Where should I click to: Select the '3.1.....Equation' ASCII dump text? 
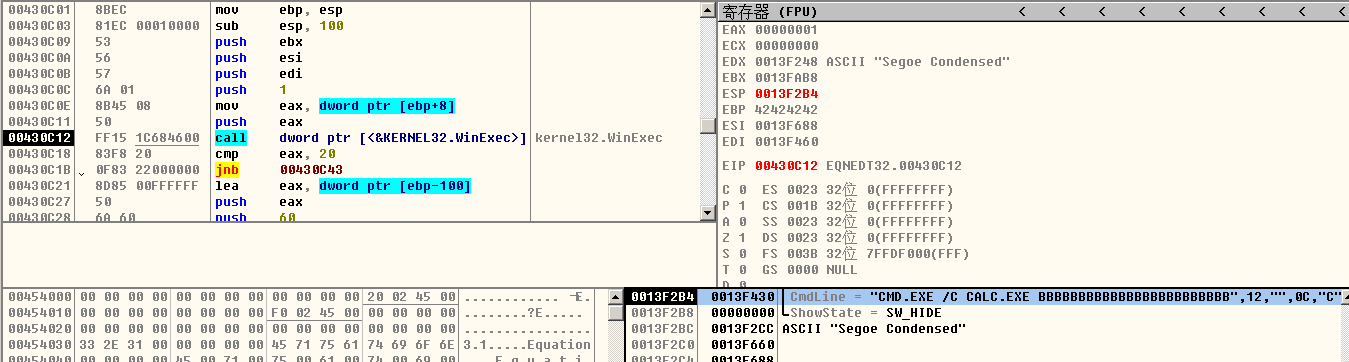[x=528, y=345]
